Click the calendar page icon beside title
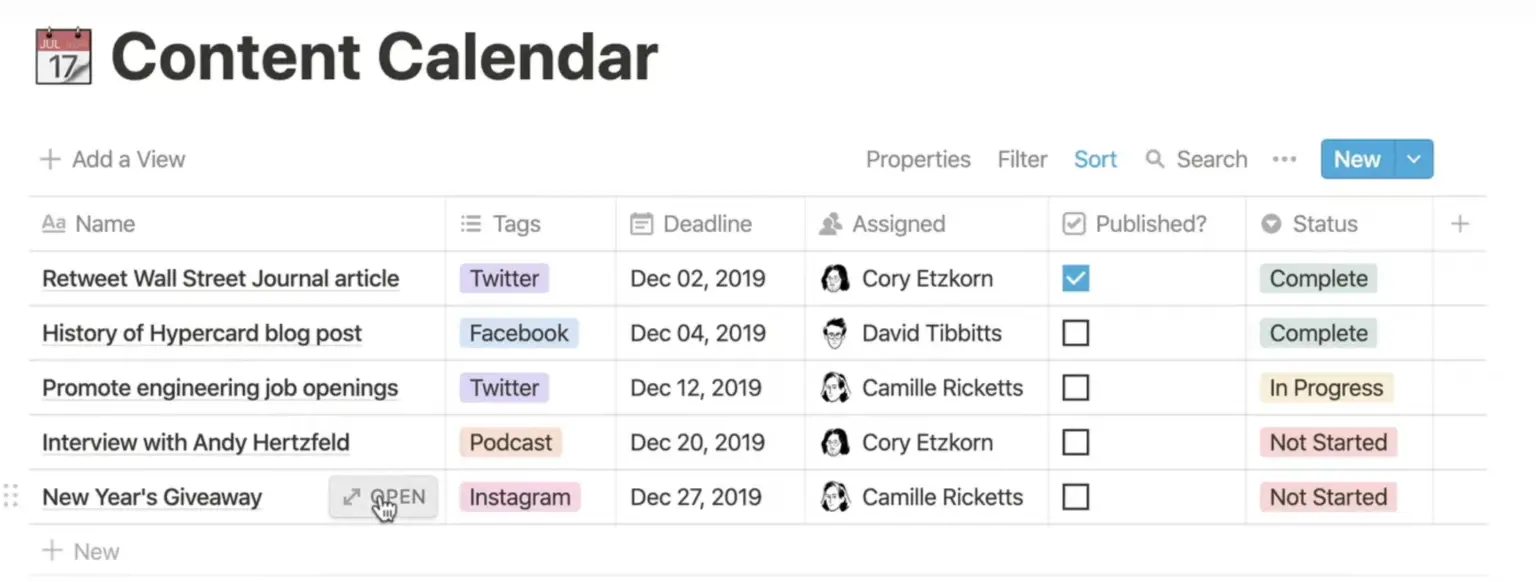 click(x=63, y=56)
